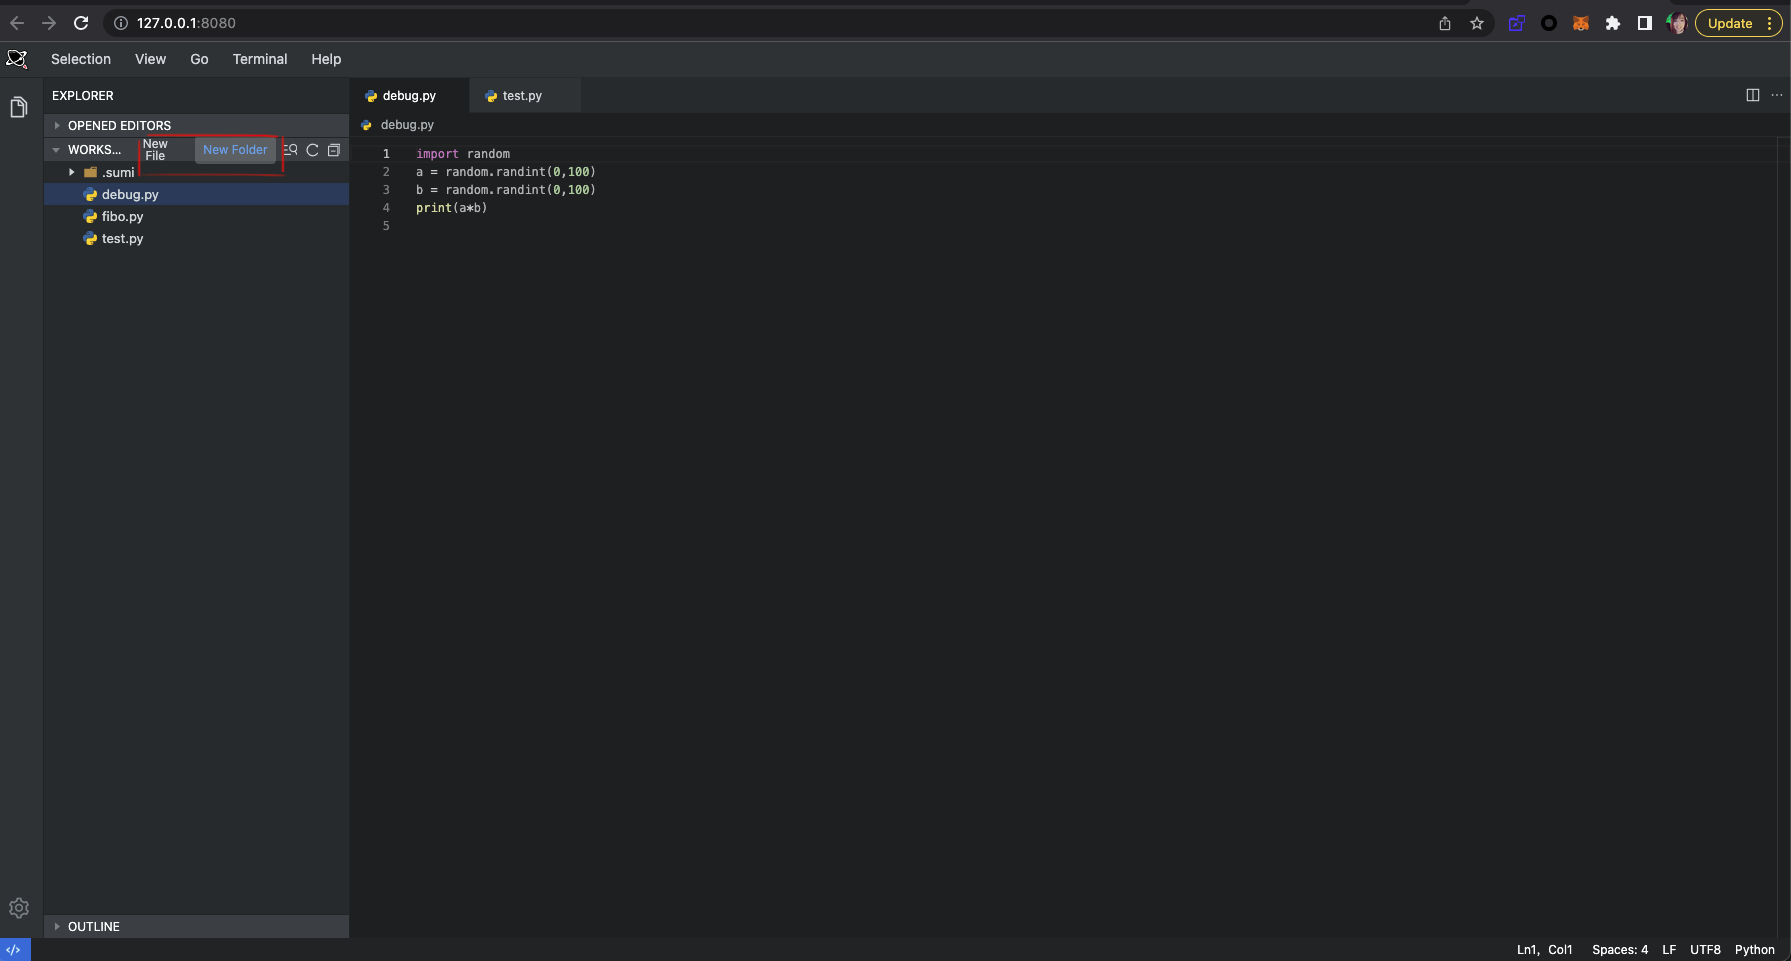Open Chrome's Extensions puzzle menu
The height and width of the screenshot is (961, 1791).
[x=1613, y=22]
